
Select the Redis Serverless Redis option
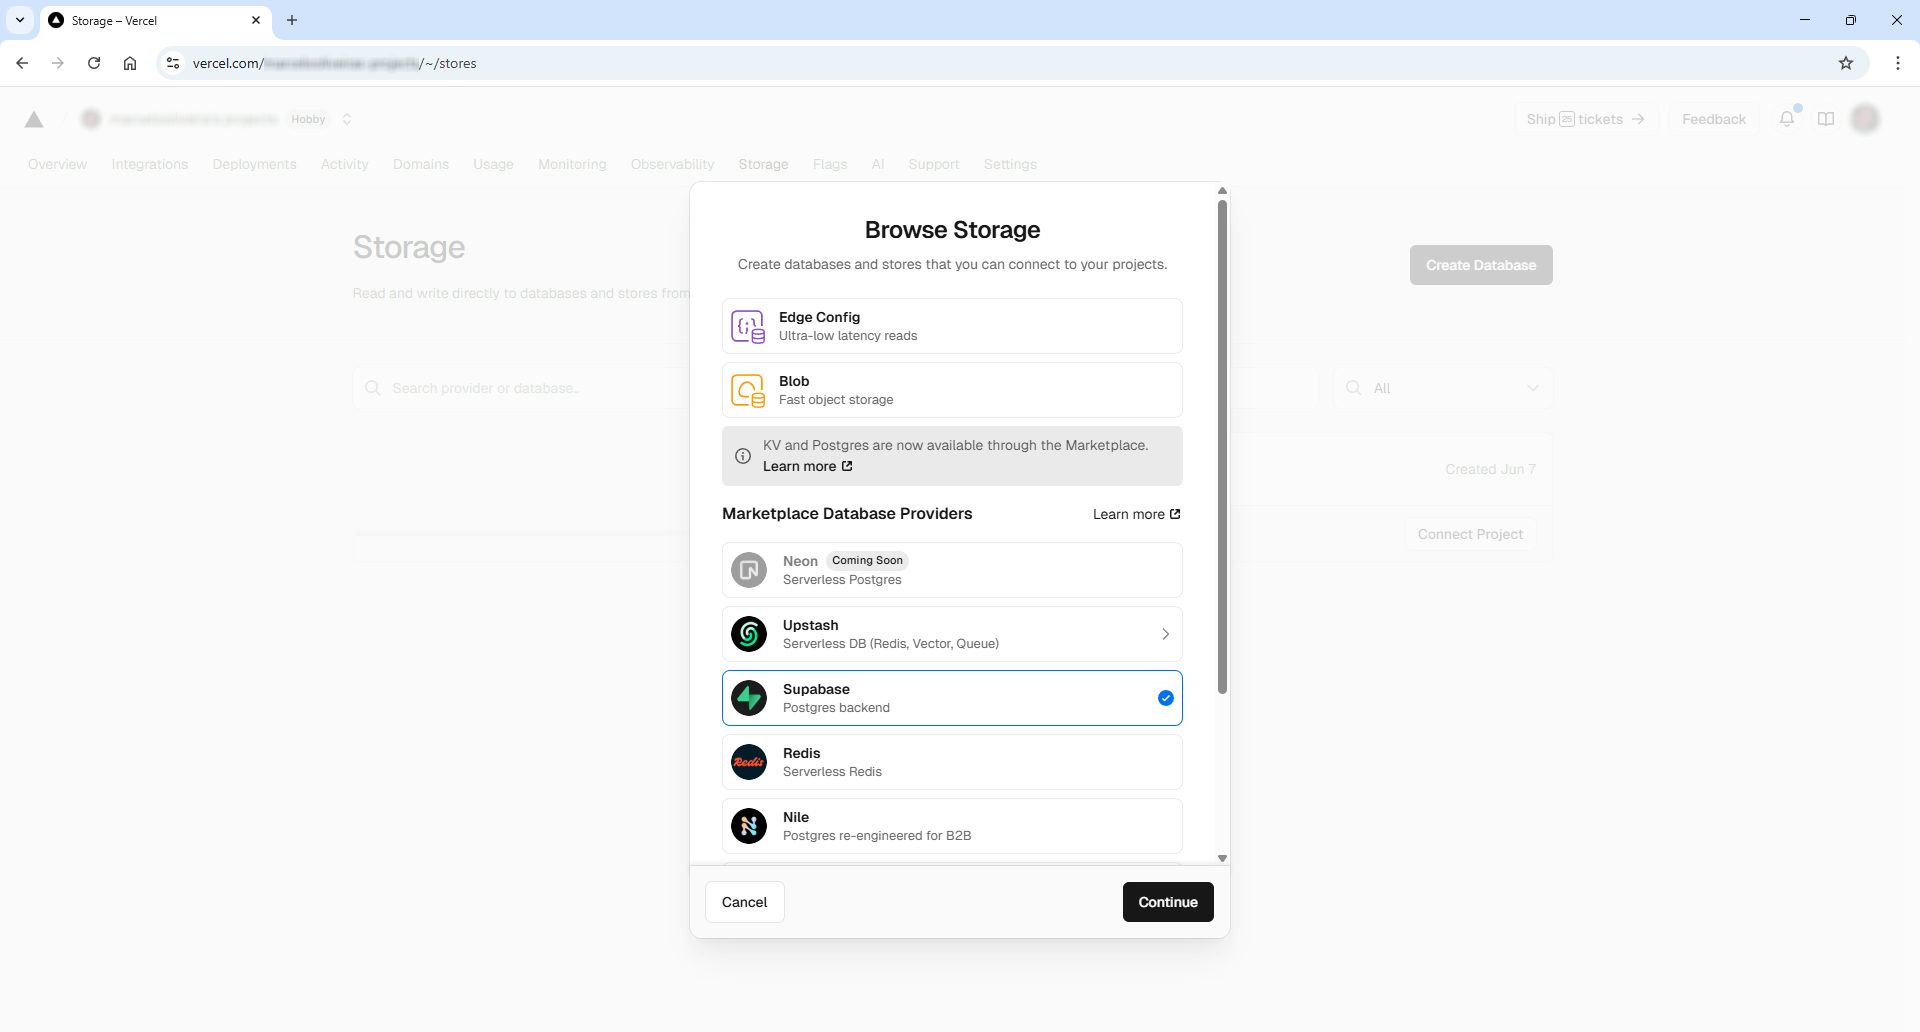tap(952, 762)
